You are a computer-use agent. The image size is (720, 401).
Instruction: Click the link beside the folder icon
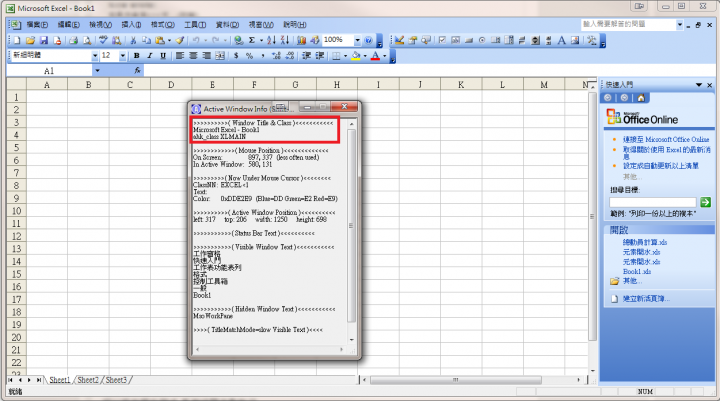[x=632, y=281]
